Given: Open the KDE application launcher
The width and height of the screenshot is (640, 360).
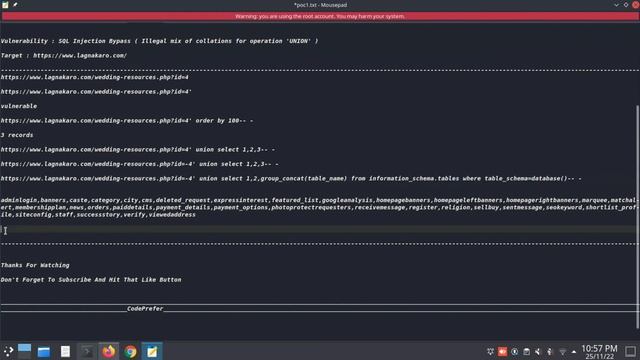Looking at the screenshot, I should click(x=8, y=351).
